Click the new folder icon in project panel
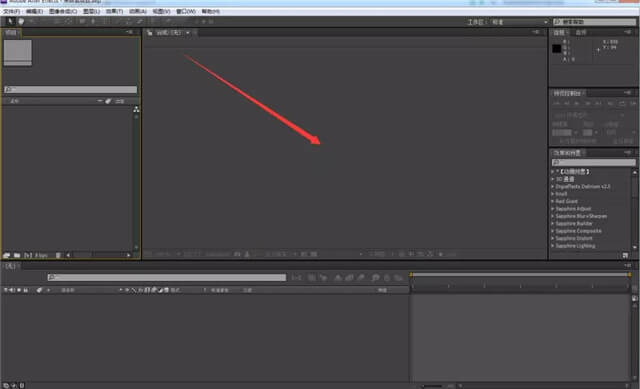 pyautogui.click(x=17, y=255)
